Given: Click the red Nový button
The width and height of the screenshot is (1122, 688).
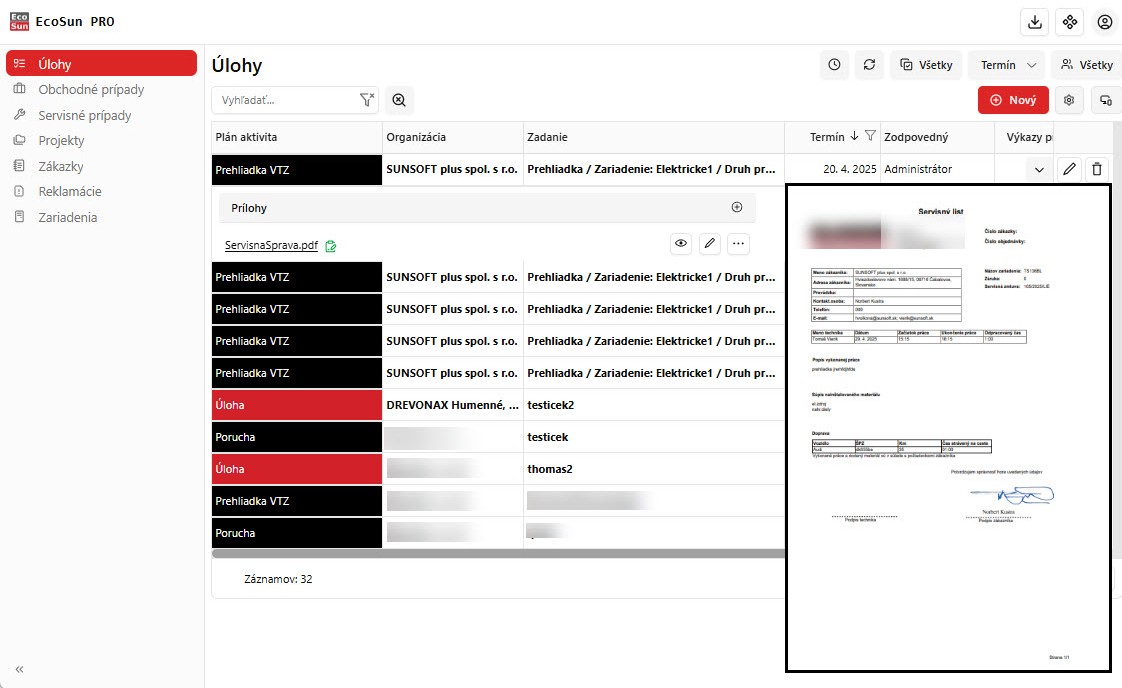Looking at the screenshot, I should [1013, 100].
